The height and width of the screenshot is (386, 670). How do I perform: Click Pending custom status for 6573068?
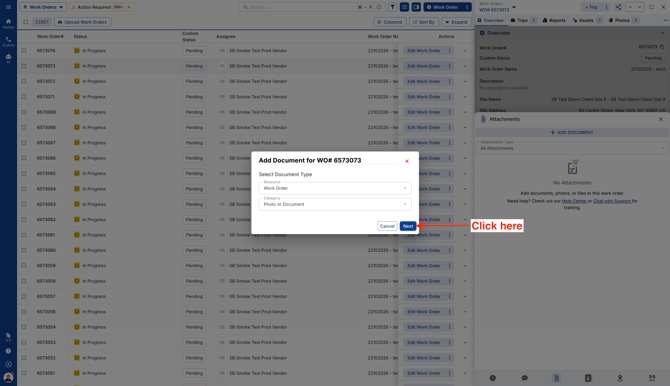pyautogui.click(x=194, y=127)
